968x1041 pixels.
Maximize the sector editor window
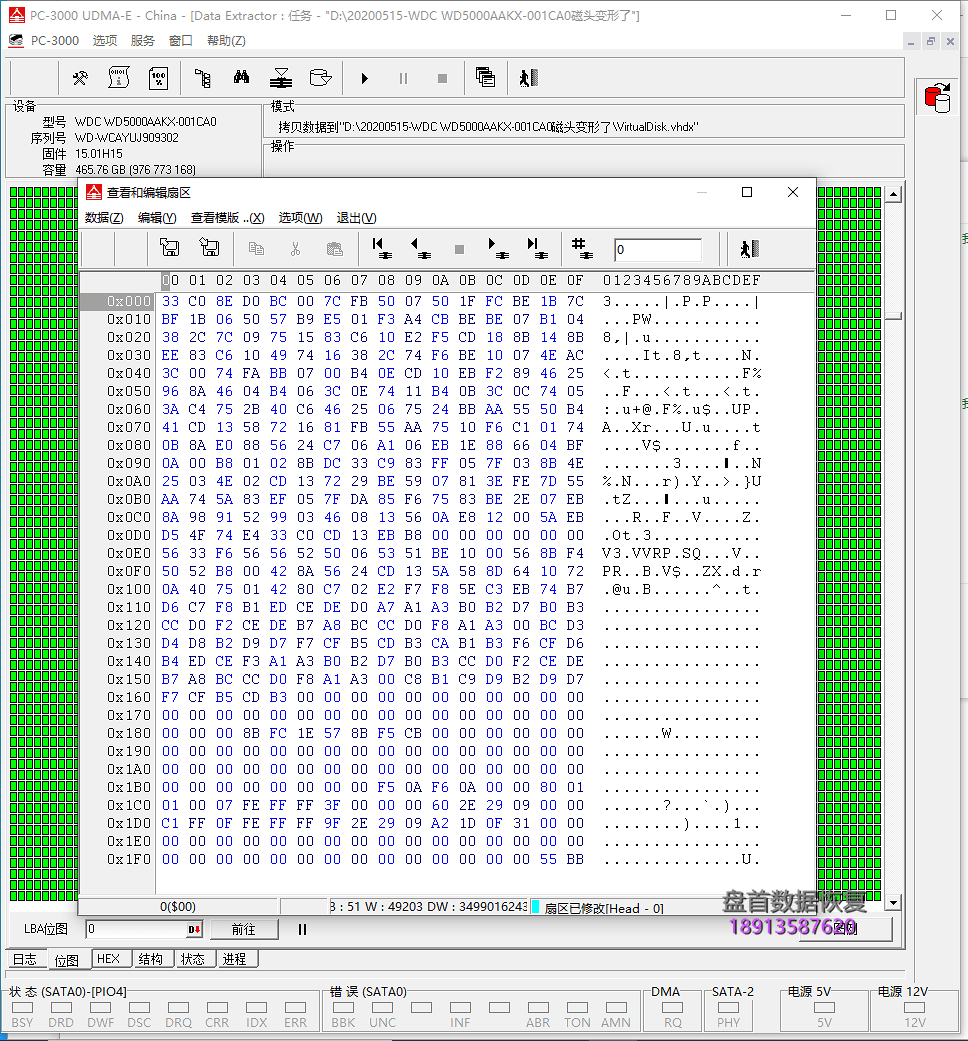(747, 192)
